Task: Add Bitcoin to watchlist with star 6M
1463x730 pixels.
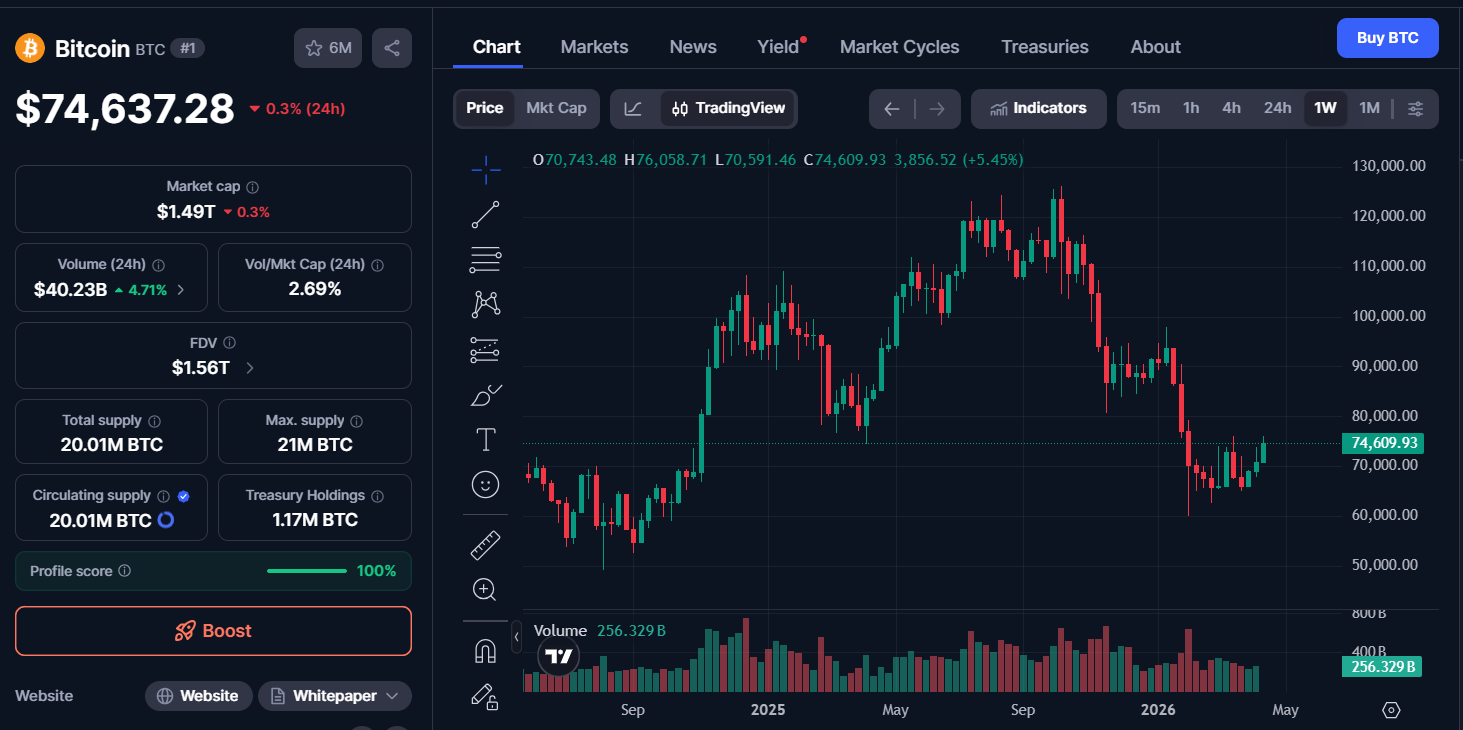Action: pyautogui.click(x=328, y=48)
